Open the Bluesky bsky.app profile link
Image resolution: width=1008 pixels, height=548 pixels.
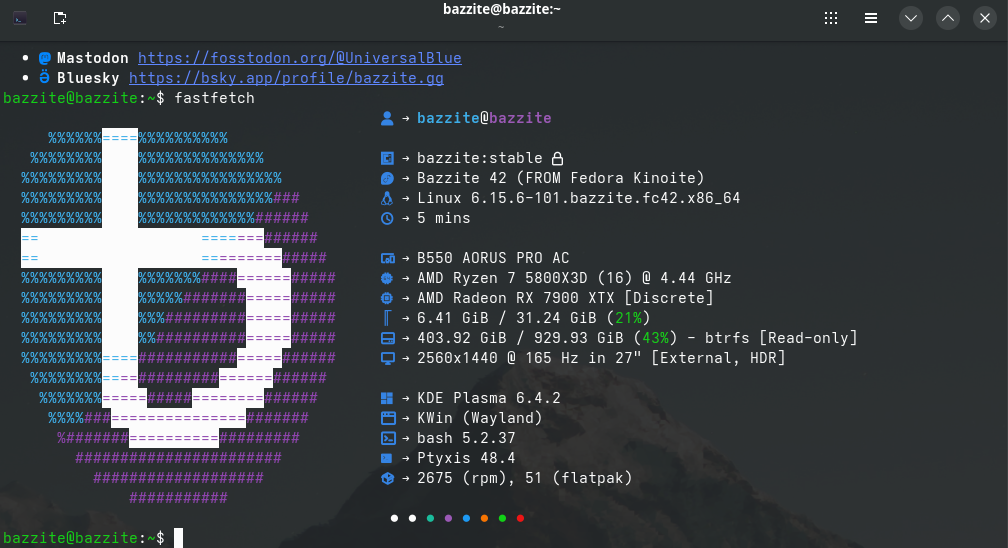tap(286, 78)
